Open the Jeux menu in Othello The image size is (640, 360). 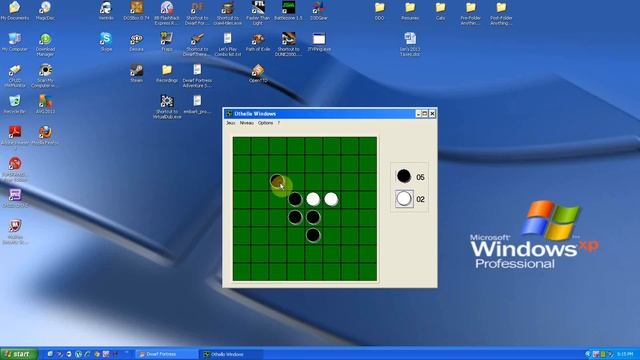(231, 123)
